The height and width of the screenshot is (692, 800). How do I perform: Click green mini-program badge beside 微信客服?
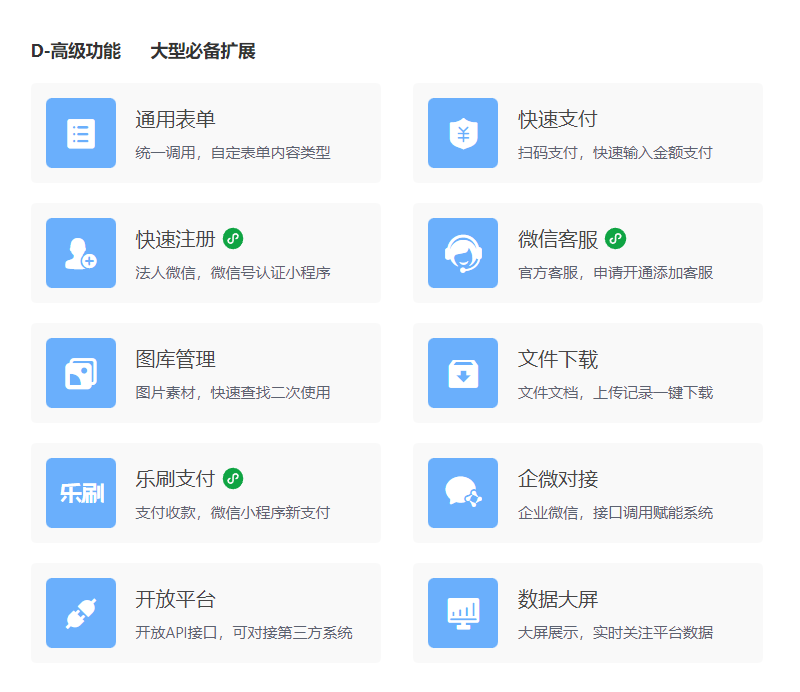(x=615, y=239)
